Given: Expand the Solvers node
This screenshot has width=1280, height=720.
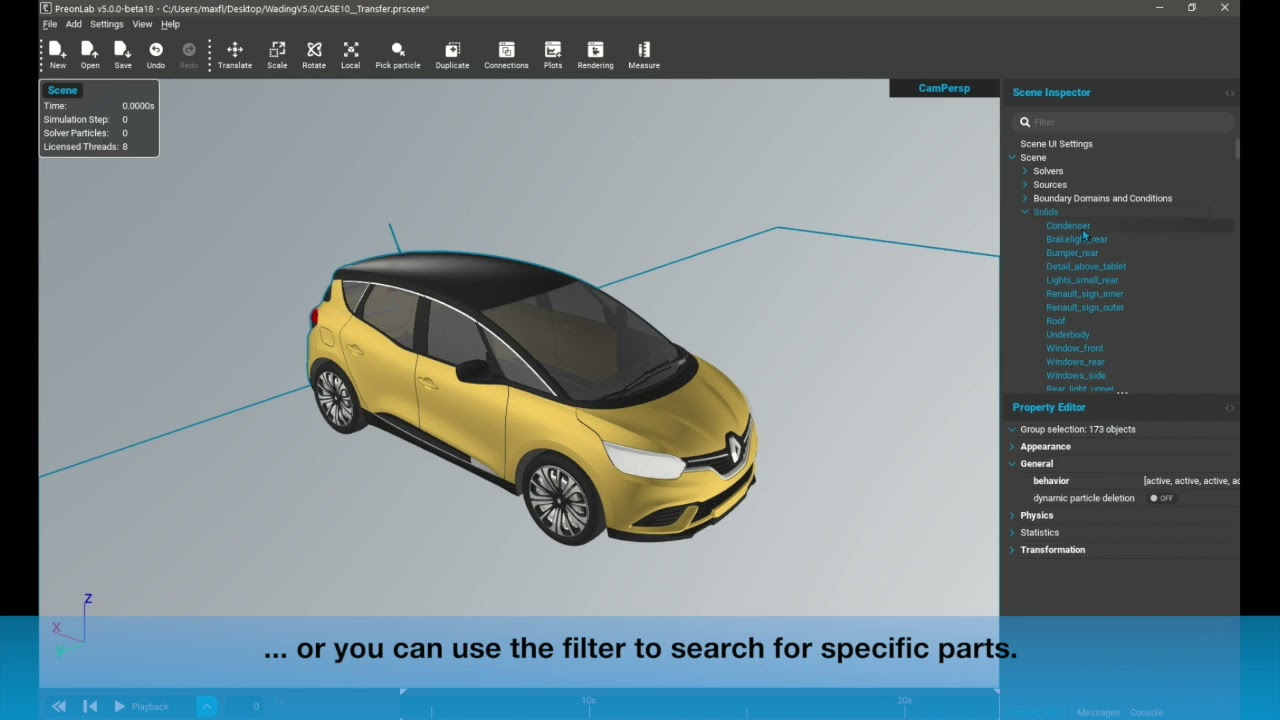Looking at the screenshot, I should tap(1025, 171).
